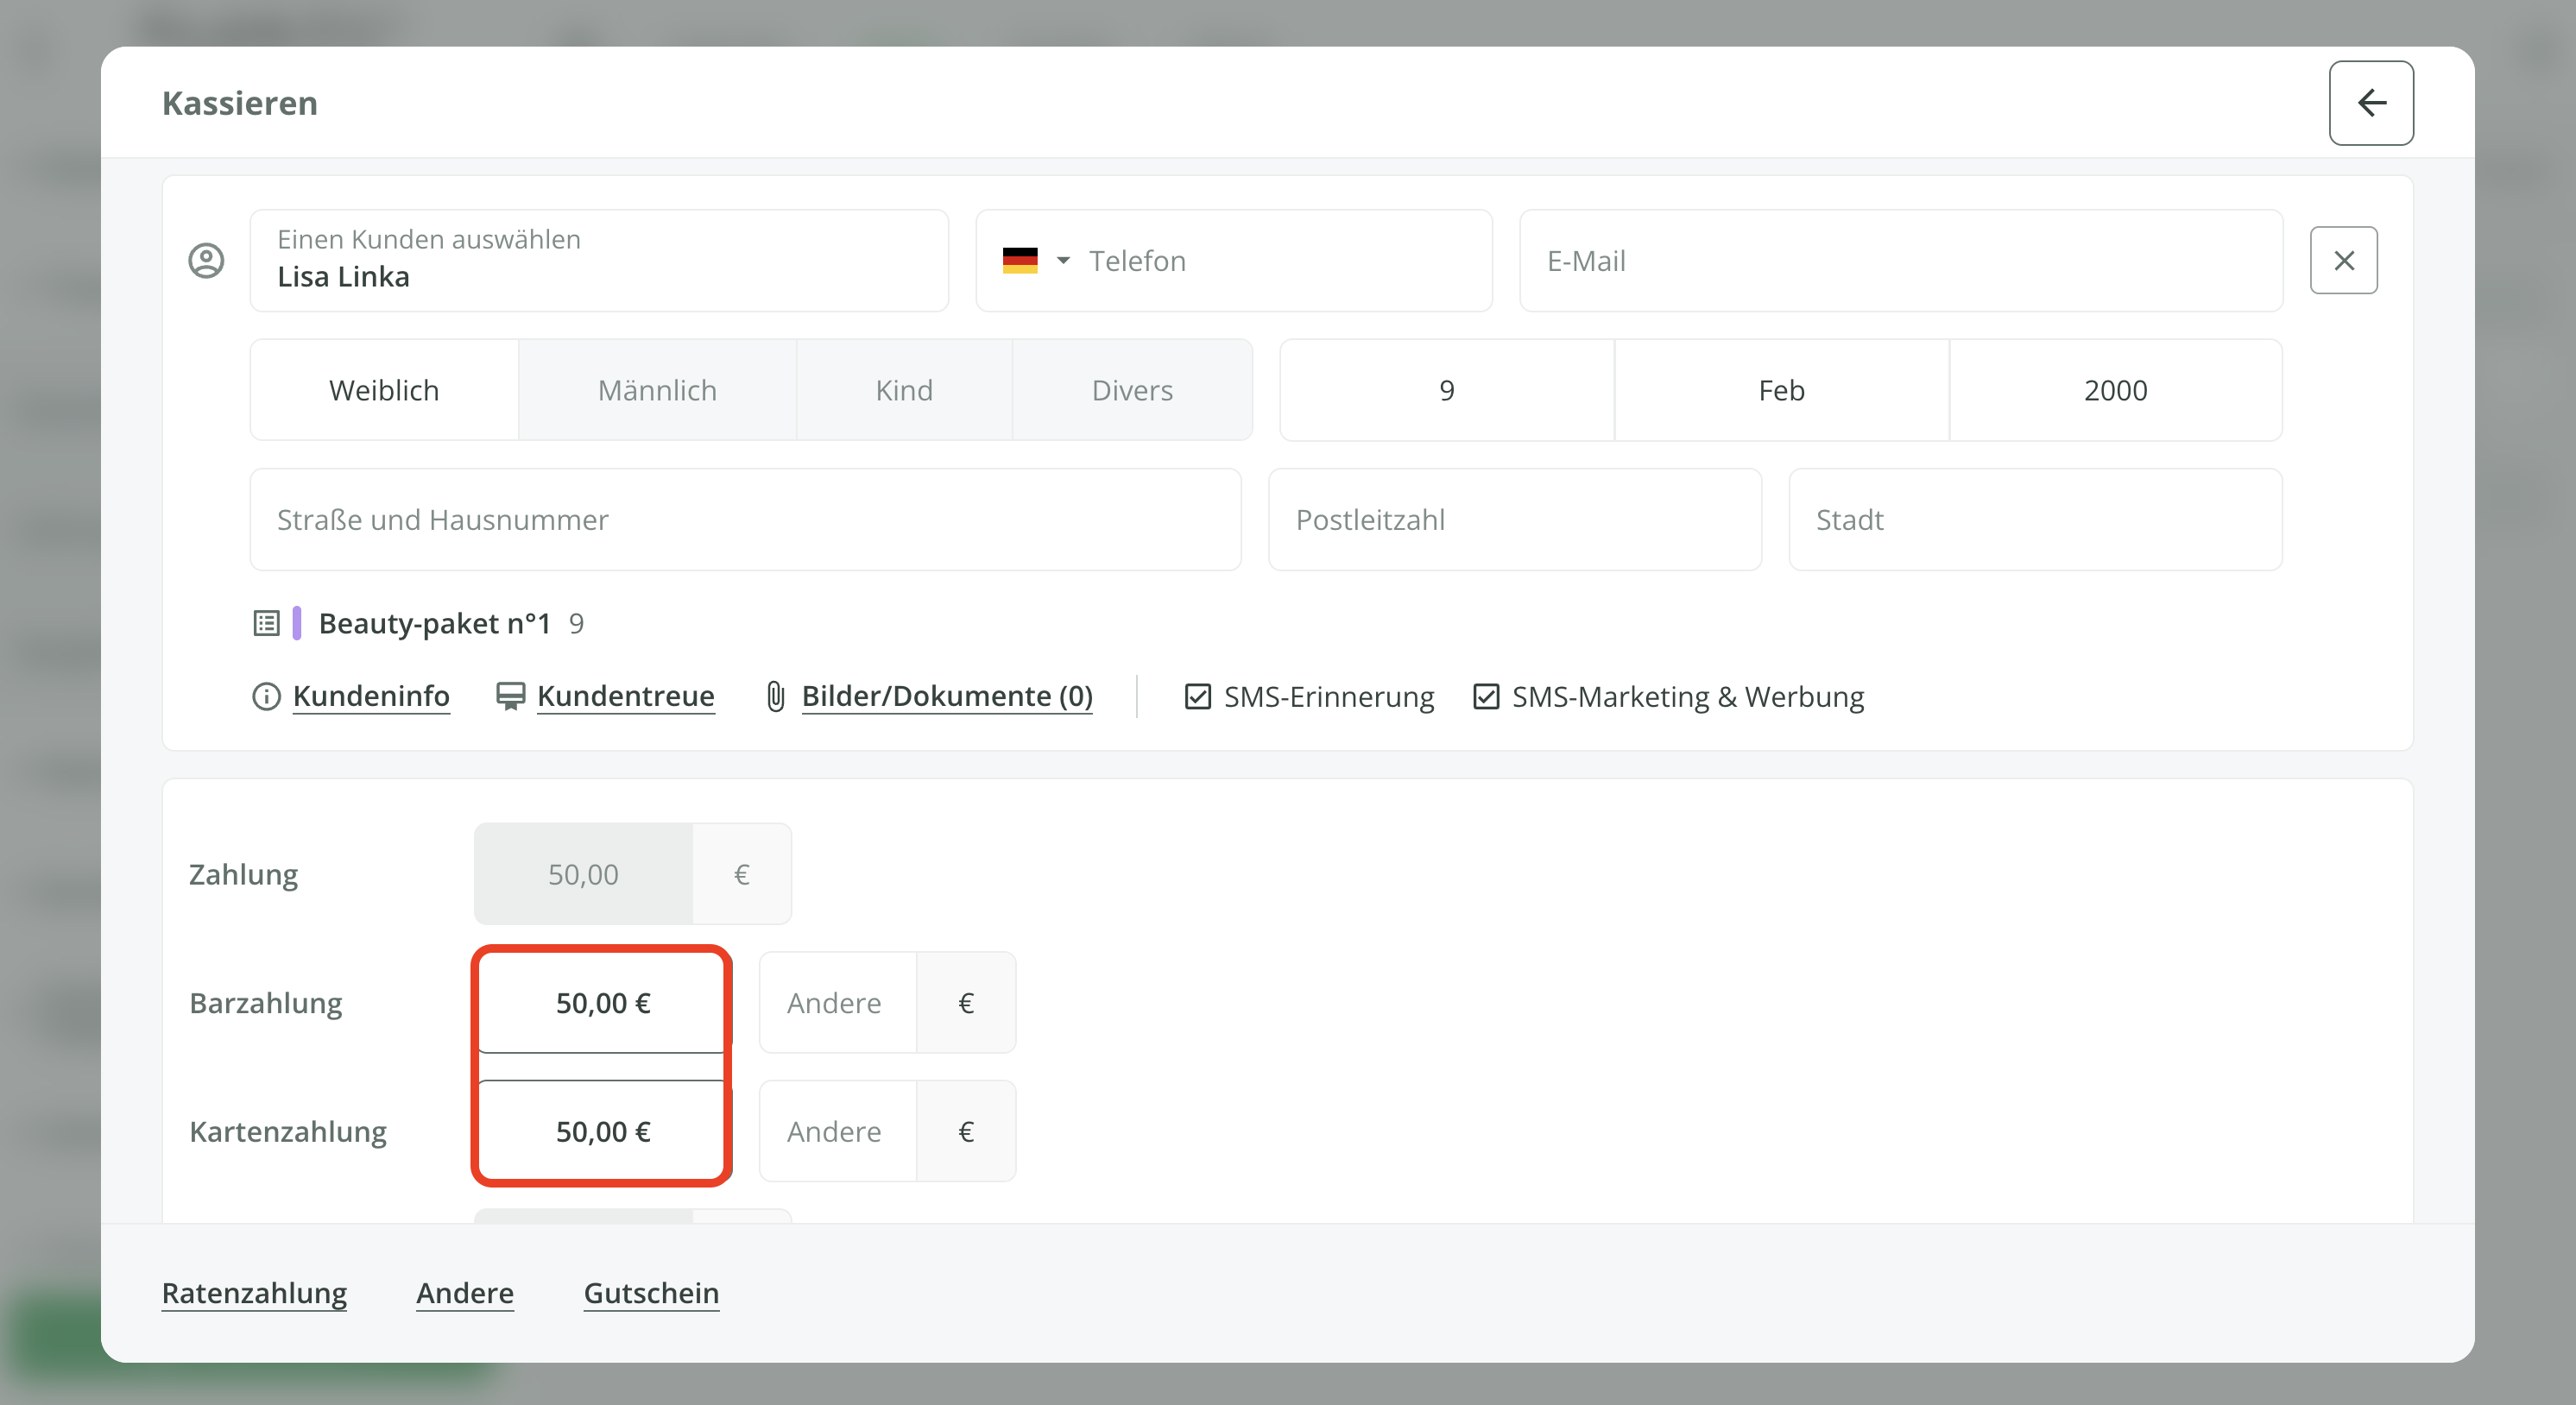This screenshot has height=1405, width=2576.
Task: Click the paperclip icon for Bilder/Dokumente
Action: 775,696
